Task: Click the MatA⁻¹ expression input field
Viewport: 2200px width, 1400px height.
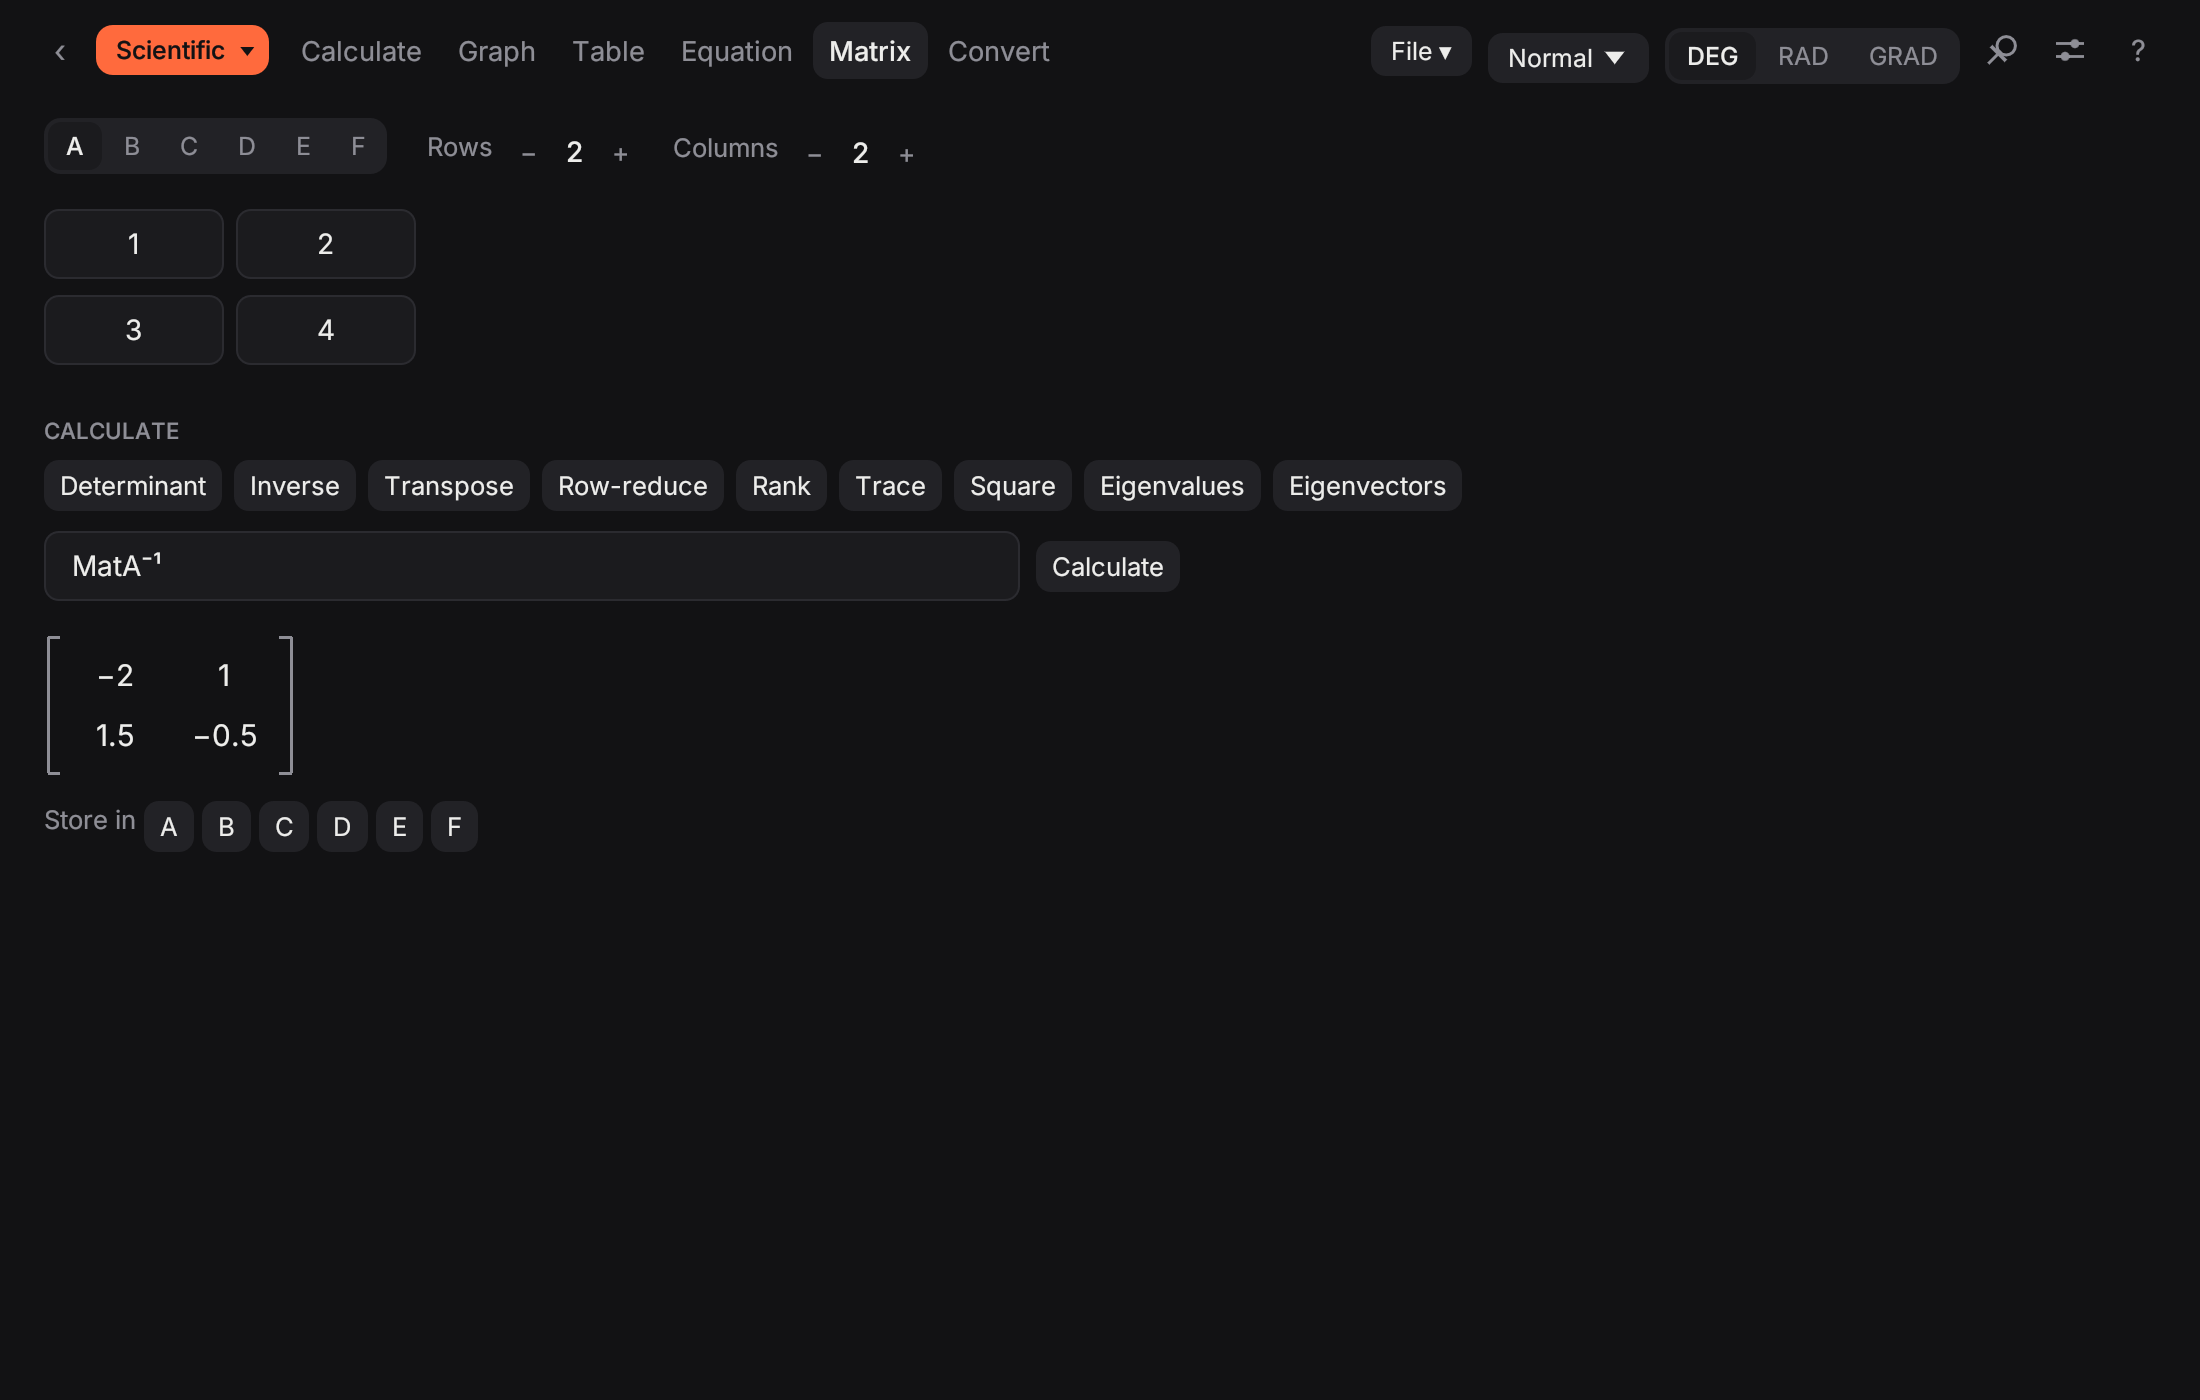Action: [531, 566]
